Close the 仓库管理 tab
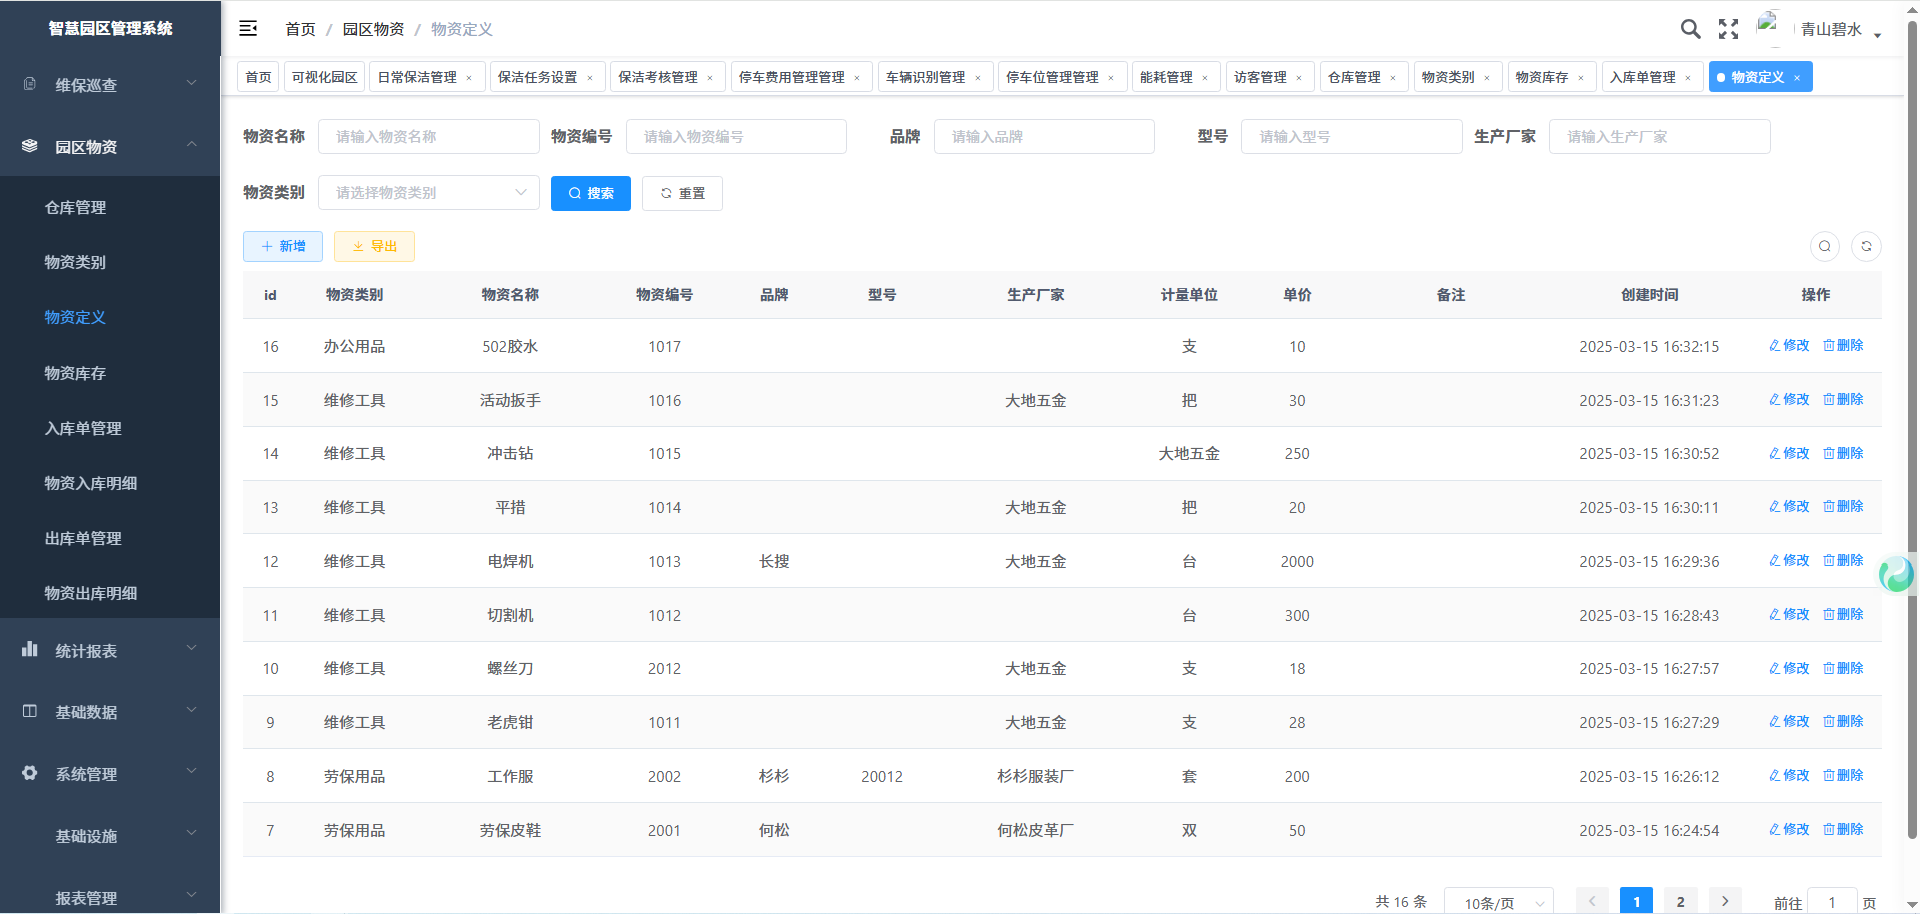This screenshot has width=1920, height=914. coord(1393,78)
